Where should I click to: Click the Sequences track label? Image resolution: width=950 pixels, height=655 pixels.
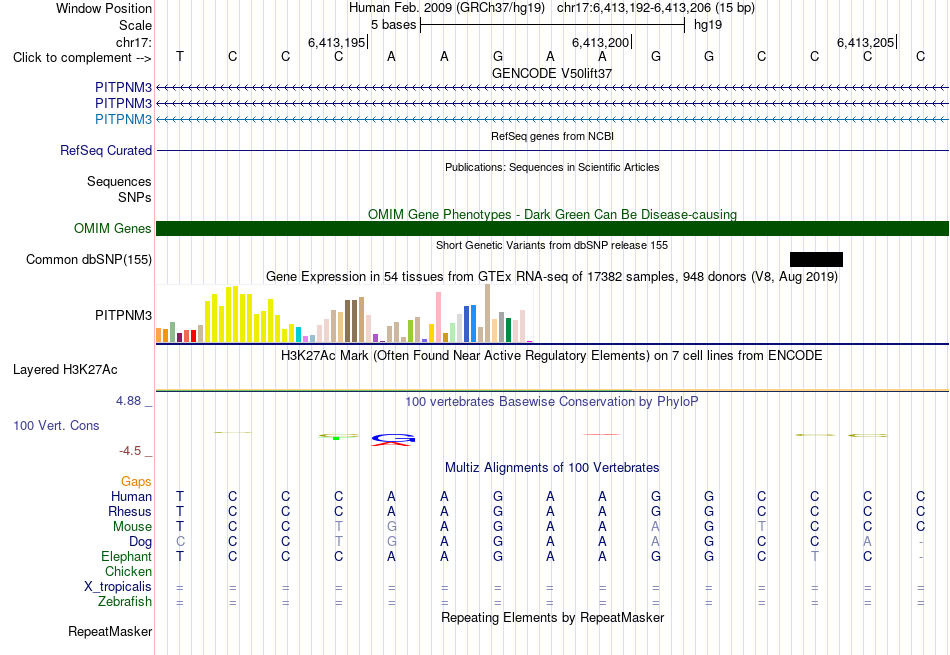point(119,181)
